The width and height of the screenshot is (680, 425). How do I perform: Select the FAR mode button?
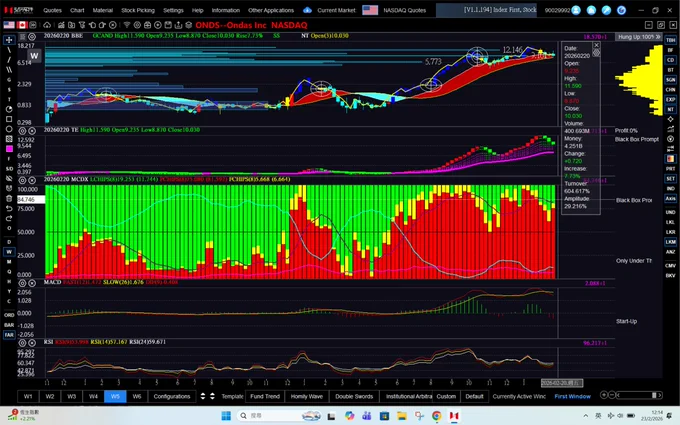9,334
